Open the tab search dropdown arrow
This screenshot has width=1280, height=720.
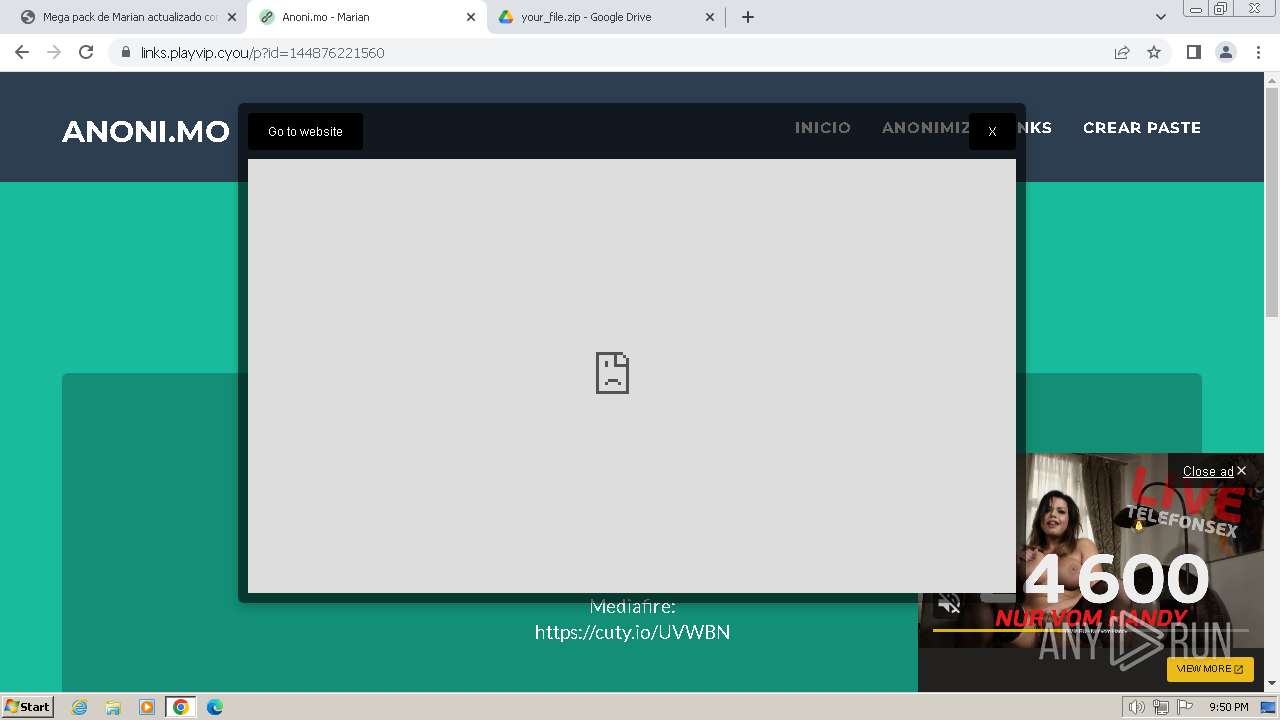tap(1161, 17)
